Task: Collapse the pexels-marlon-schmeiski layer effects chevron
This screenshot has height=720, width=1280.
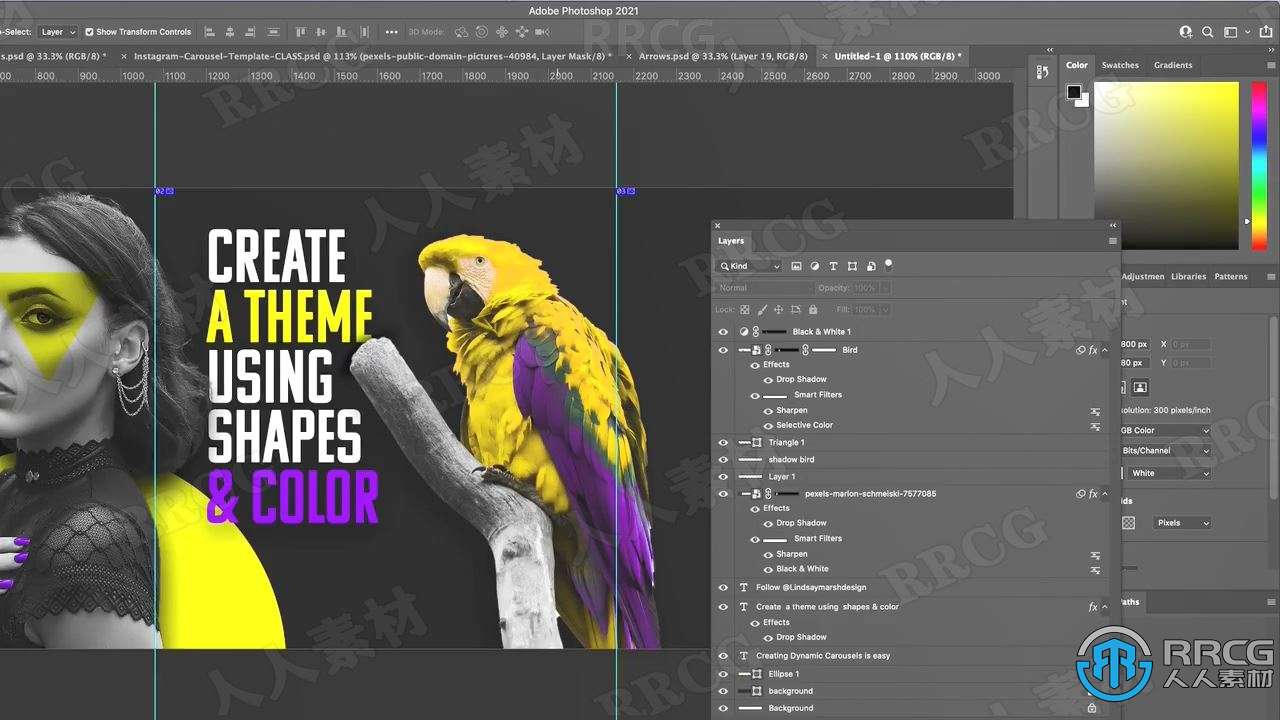Action: pyautogui.click(x=1105, y=494)
